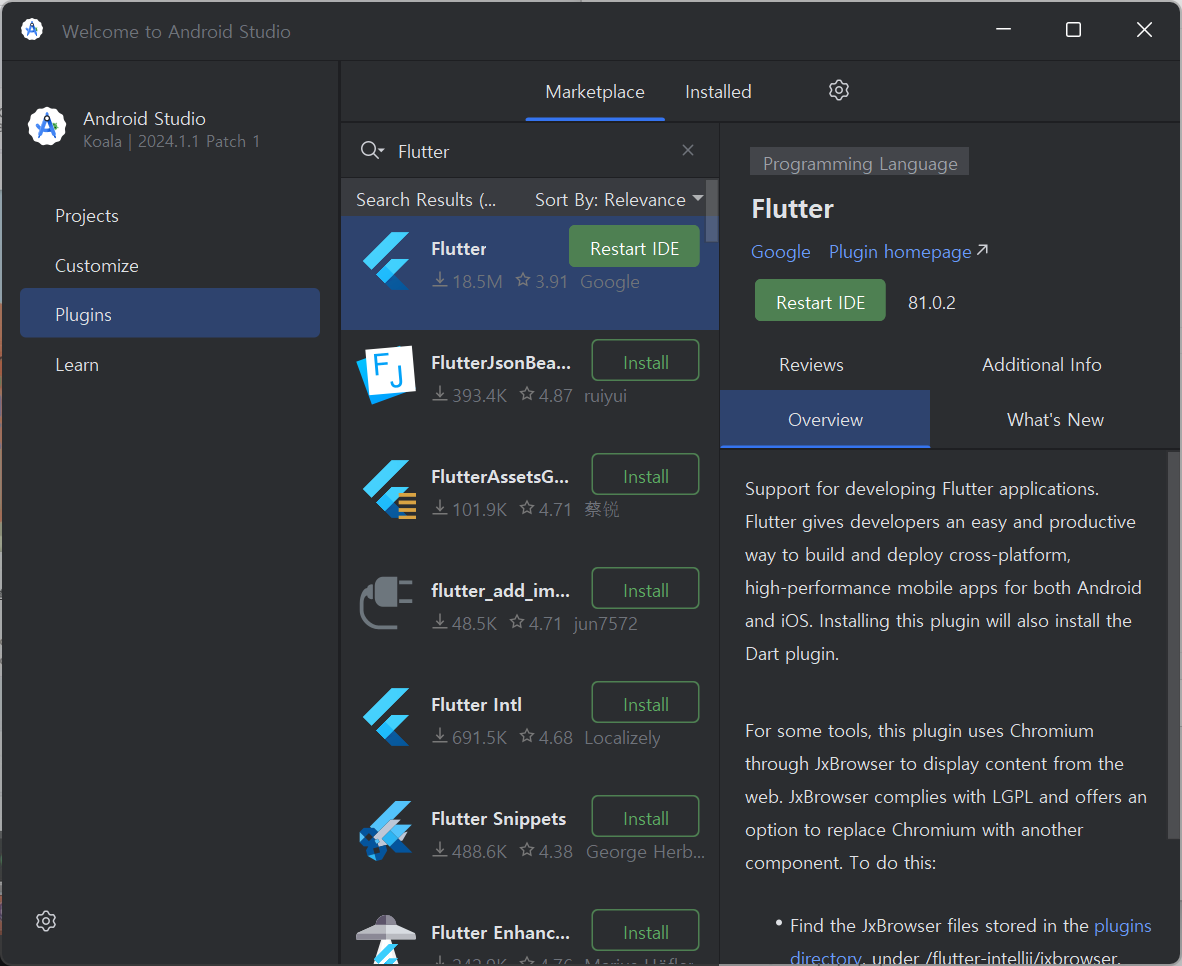Click the ruiyui vendor name
Viewport: 1182px width, 966px height.
pyautogui.click(x=605, y=395)
